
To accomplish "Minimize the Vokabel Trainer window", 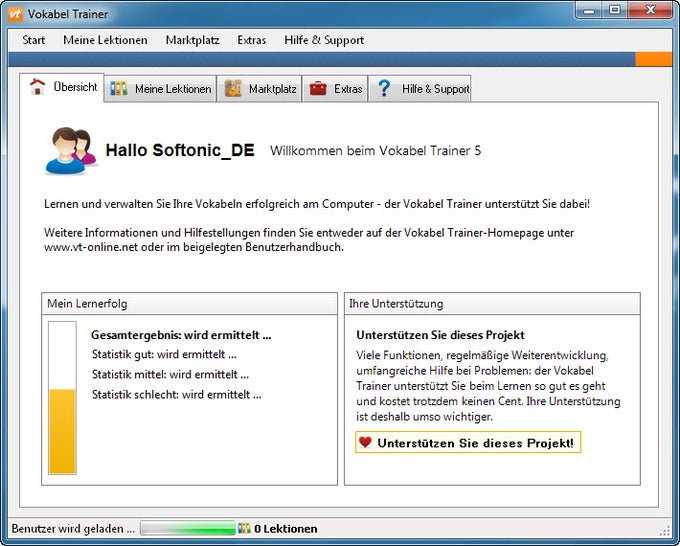I will (x=589, y=10).
